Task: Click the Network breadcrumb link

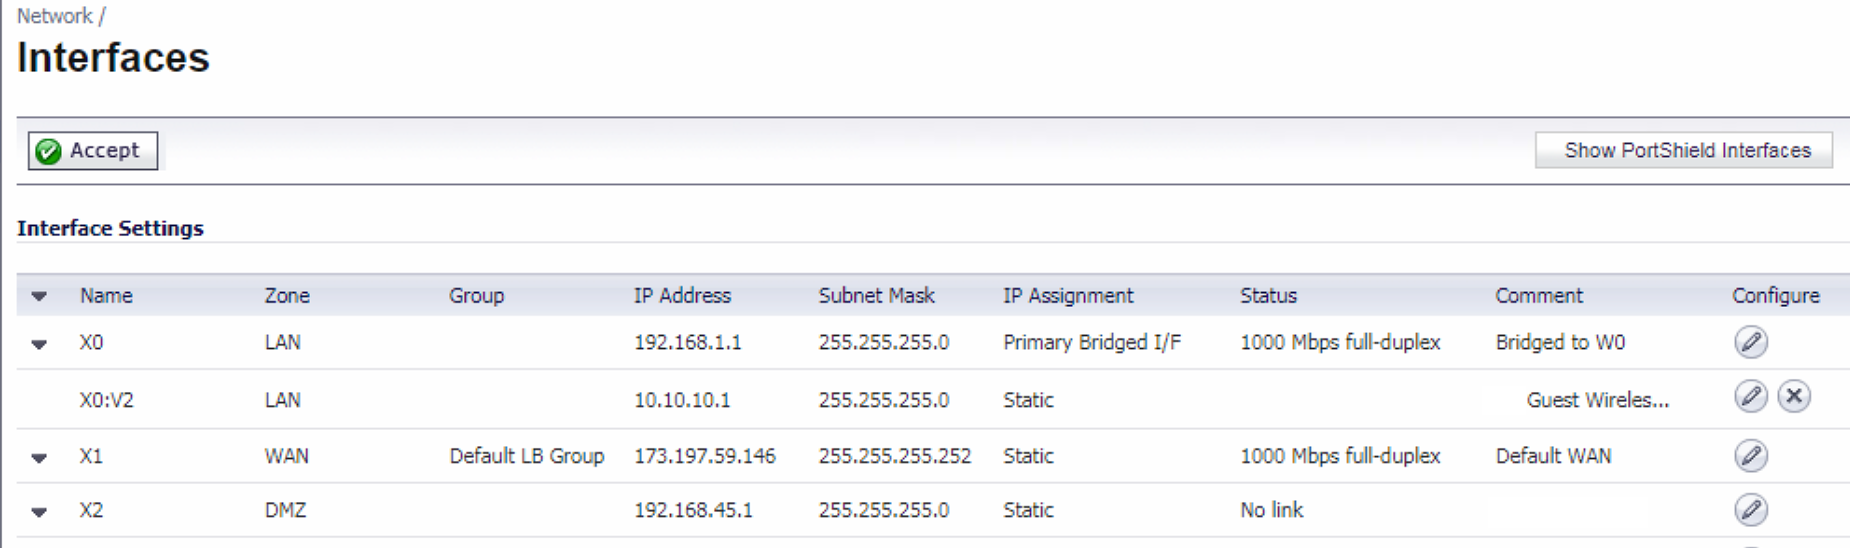Action: point(54,16)
